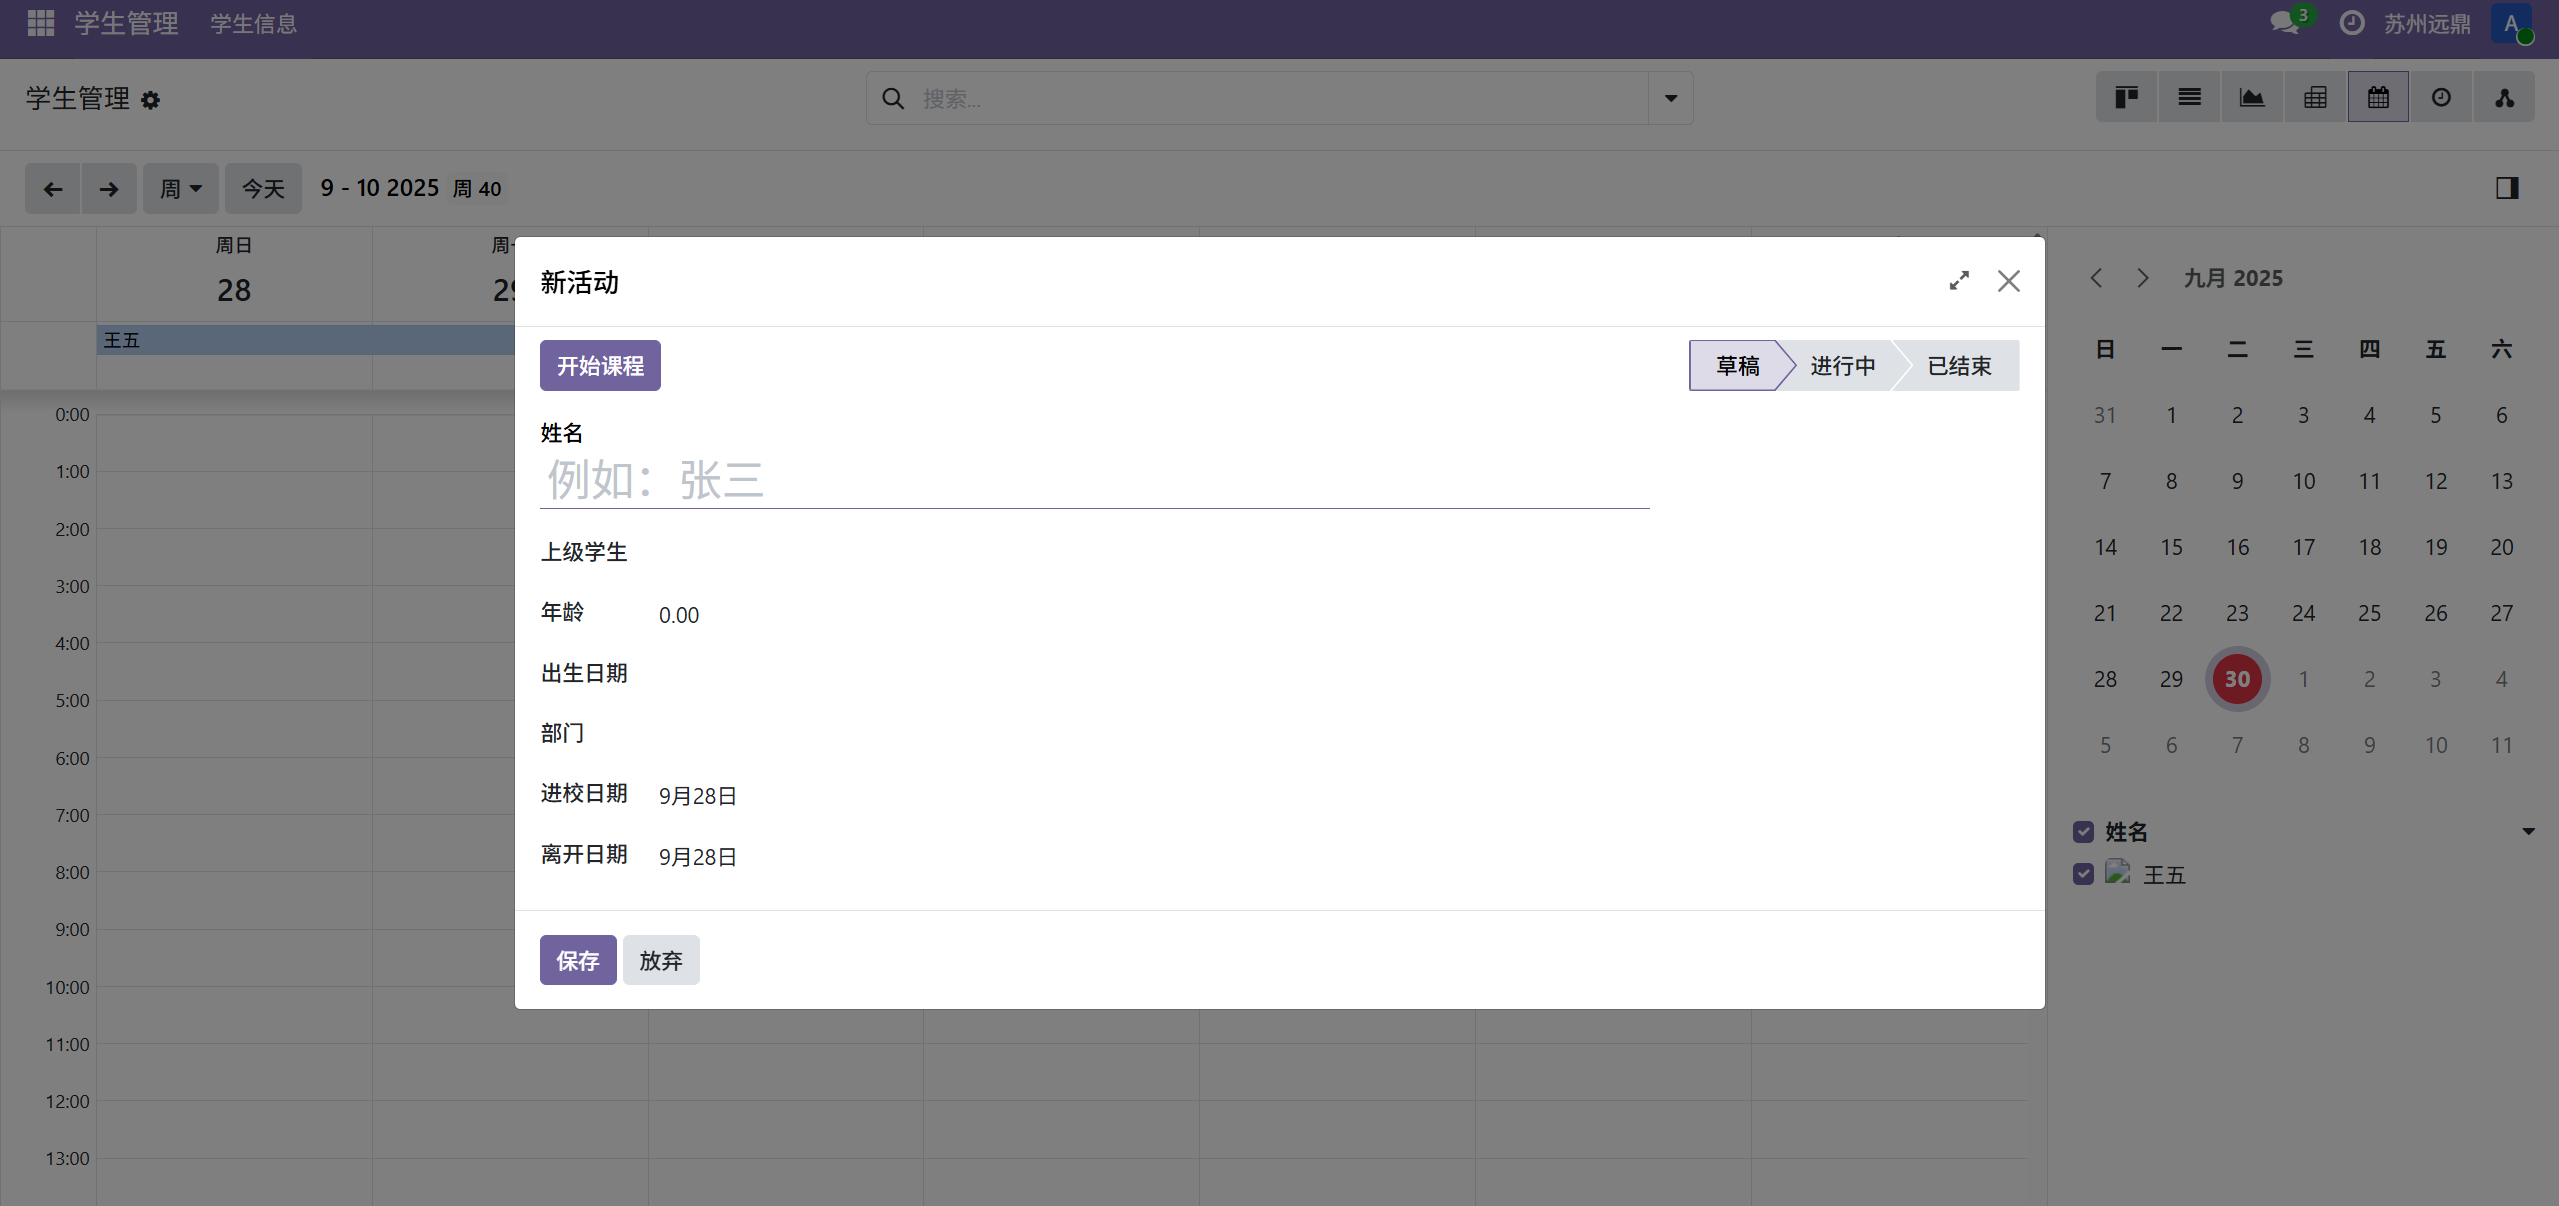Open the apps grid menu icon
This screenshot has width=2559, height=1206.
click(x=41, y=23)
